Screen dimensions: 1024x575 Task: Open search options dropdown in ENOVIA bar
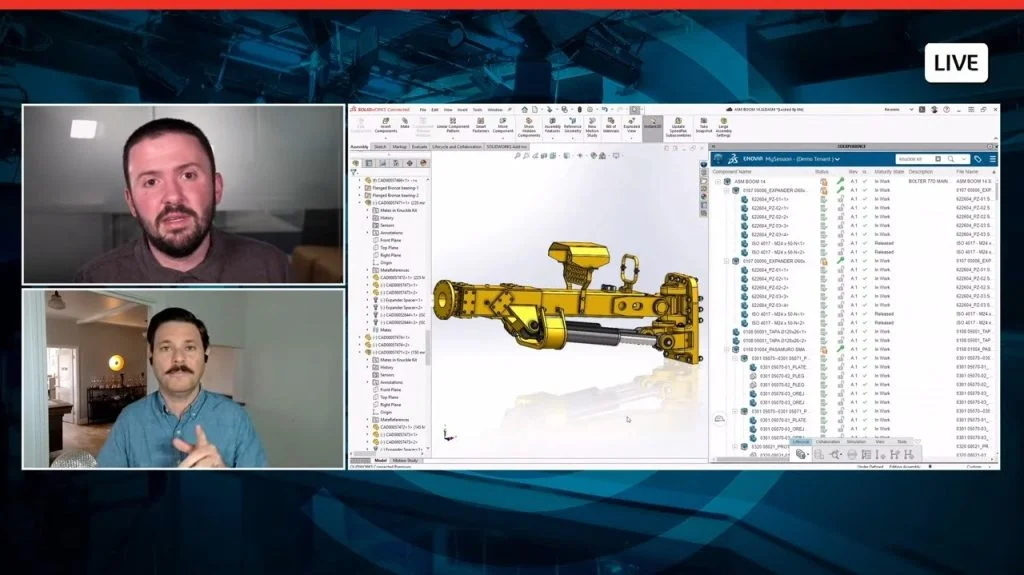(x=963, y=159)
